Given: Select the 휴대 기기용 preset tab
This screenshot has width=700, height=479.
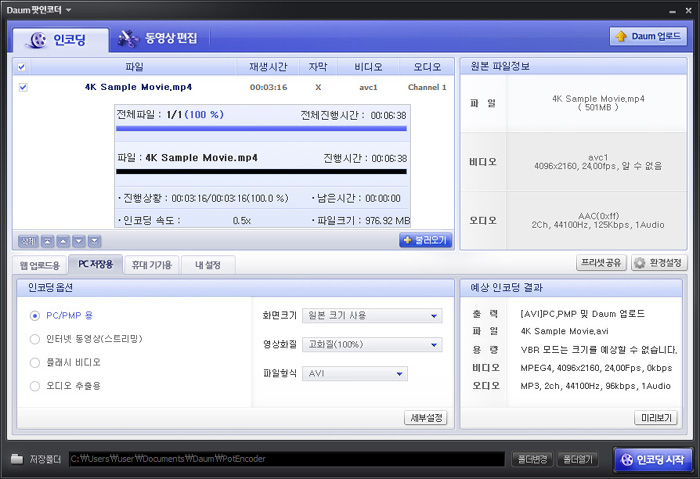Looking at the screenshot, I should (152, 265).
